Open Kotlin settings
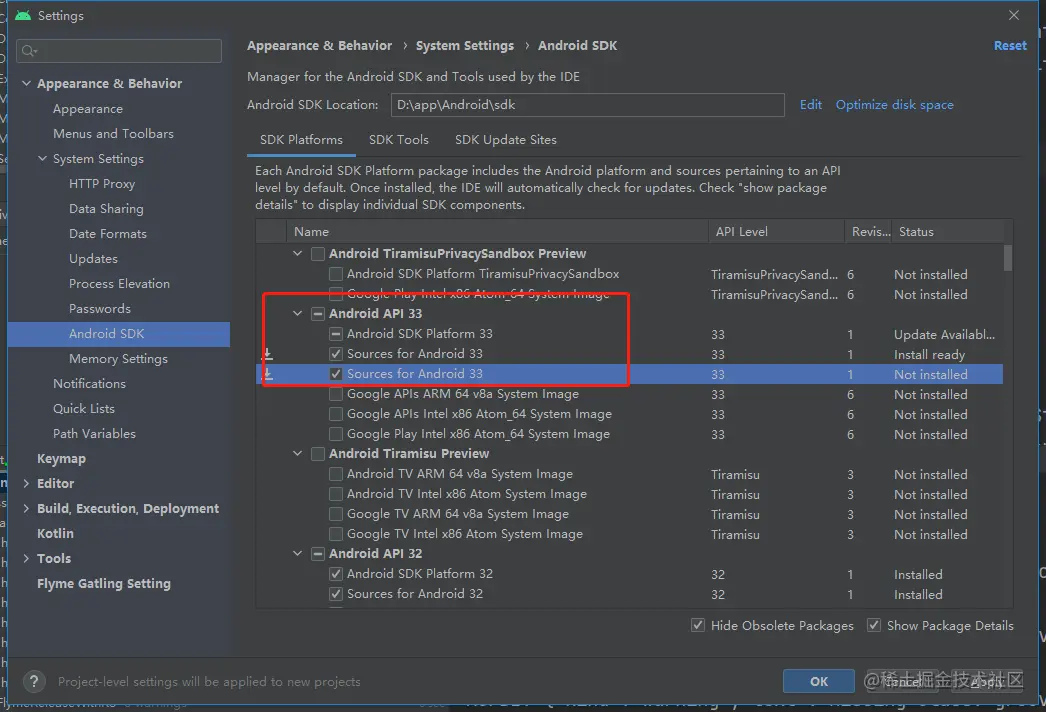The image size is (1046, 712). coord(55,534)
